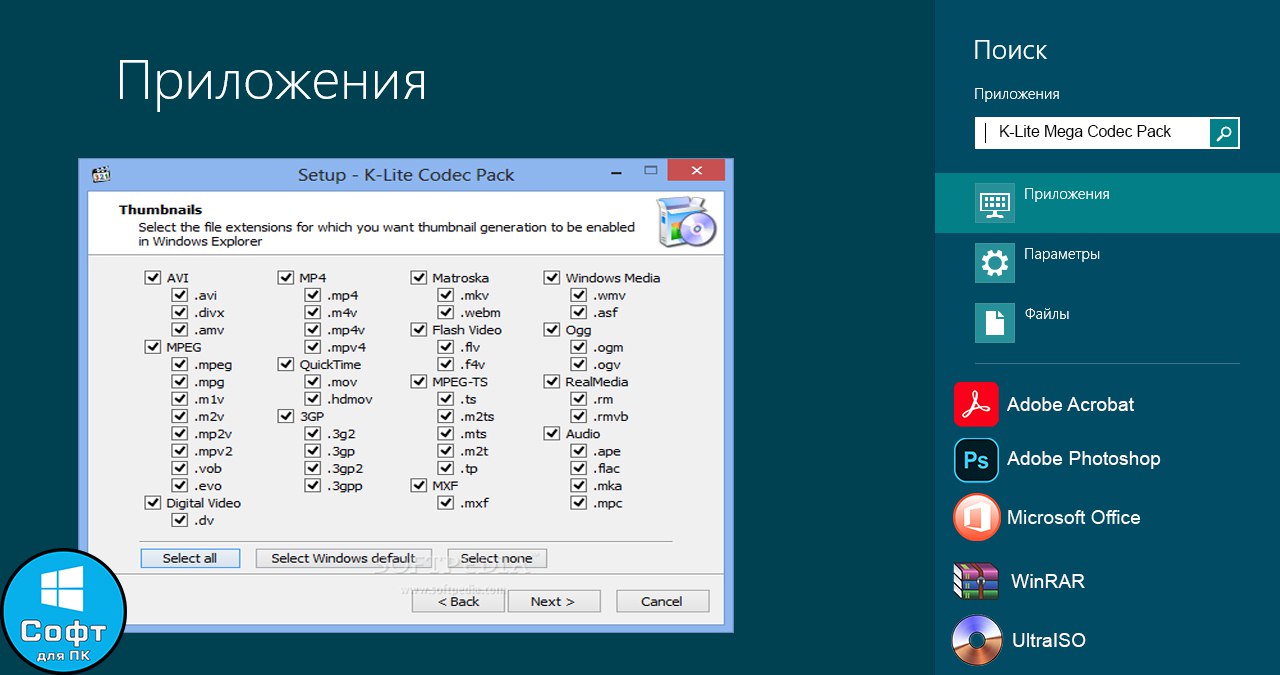Image resolution: width=1280 pixels, height=675 pixels.
Task: Uncheck the .m2v checkbox
Action: point(179,416)
